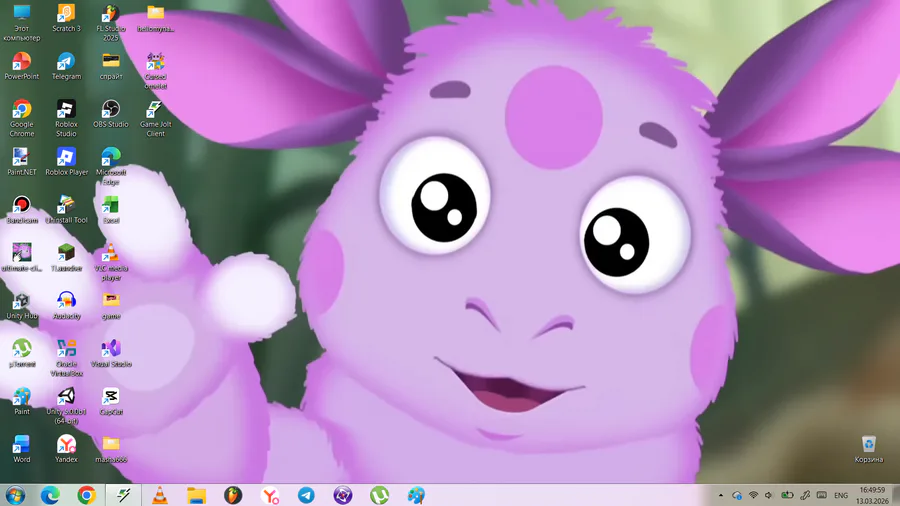
Task: Select the VLC media player desktop shortcut
Action: [111, 262]
